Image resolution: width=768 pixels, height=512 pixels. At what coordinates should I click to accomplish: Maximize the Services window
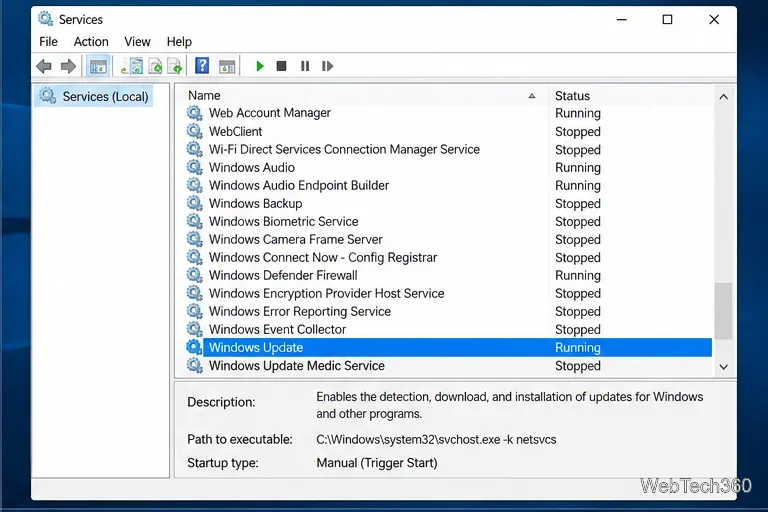tap(667, 20)
